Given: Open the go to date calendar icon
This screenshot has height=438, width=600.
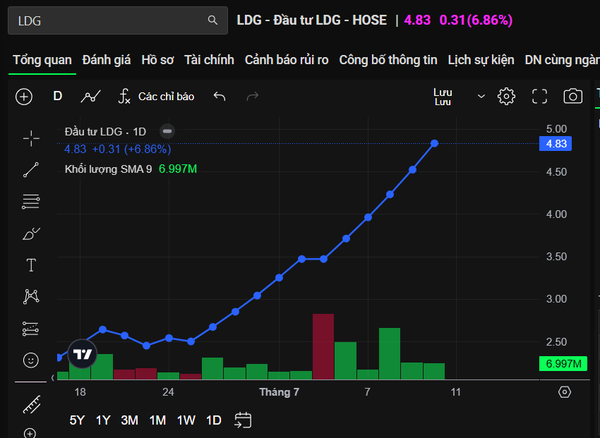Looking at the screenshot, I should tap(243, 420).
